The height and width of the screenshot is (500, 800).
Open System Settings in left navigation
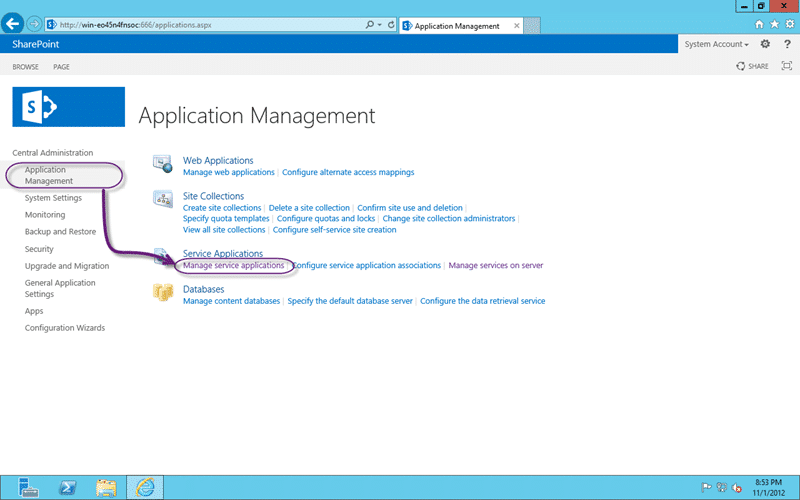pyautogui.click(x=53, y=198)
